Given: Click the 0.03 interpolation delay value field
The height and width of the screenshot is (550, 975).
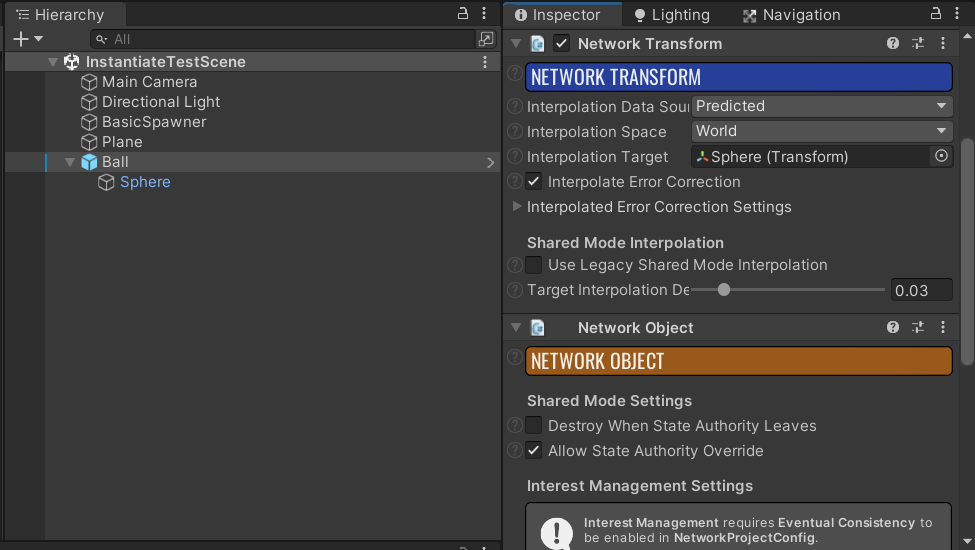Looking at the screenshot, I should point(922,290).
